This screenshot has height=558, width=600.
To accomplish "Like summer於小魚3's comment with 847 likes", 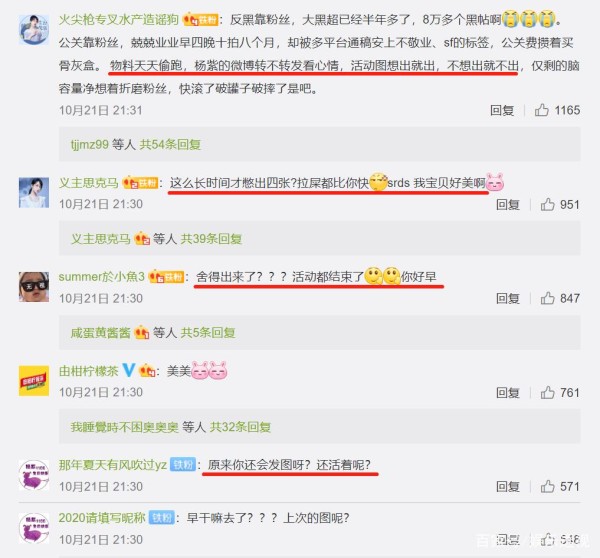I will [548, 298].
